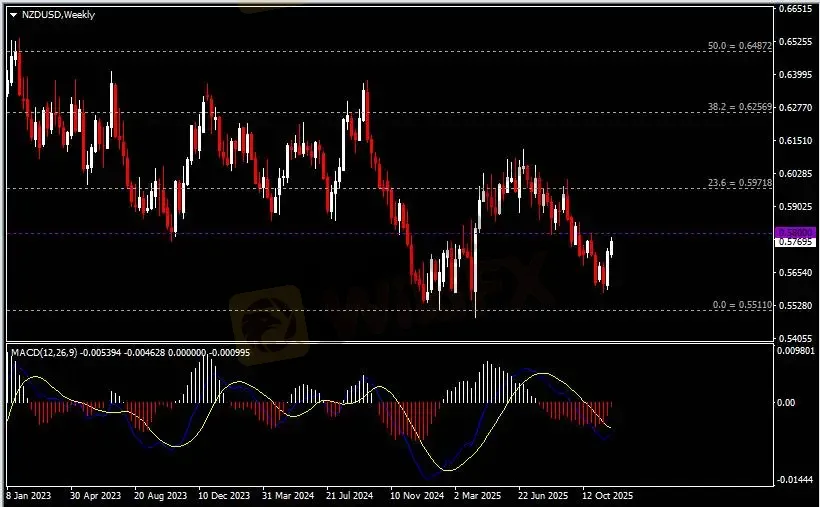Click the 0.66515 value on price scale

coord(795,9)
